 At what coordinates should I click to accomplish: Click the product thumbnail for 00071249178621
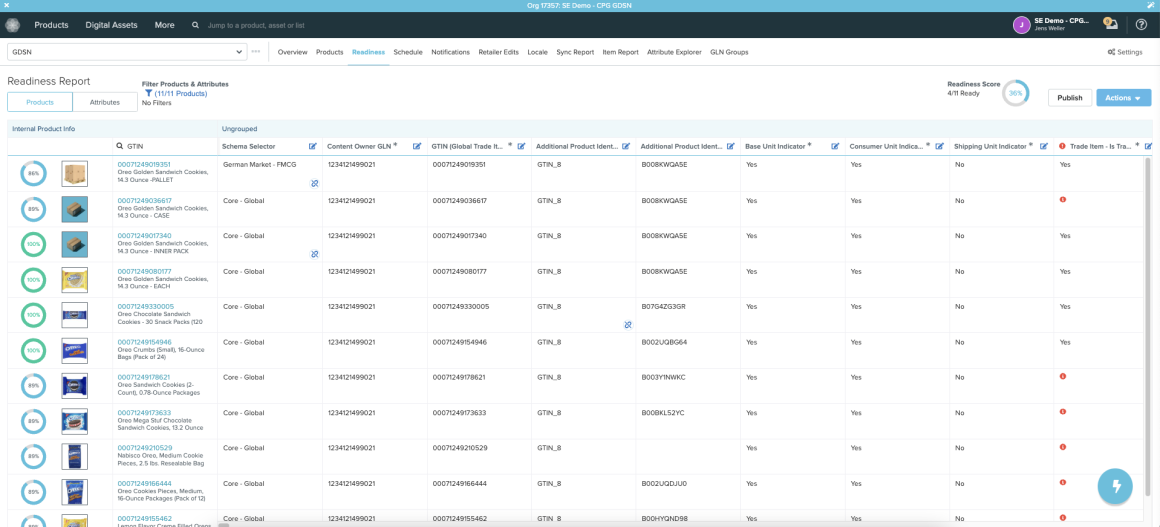coord(74,386)
